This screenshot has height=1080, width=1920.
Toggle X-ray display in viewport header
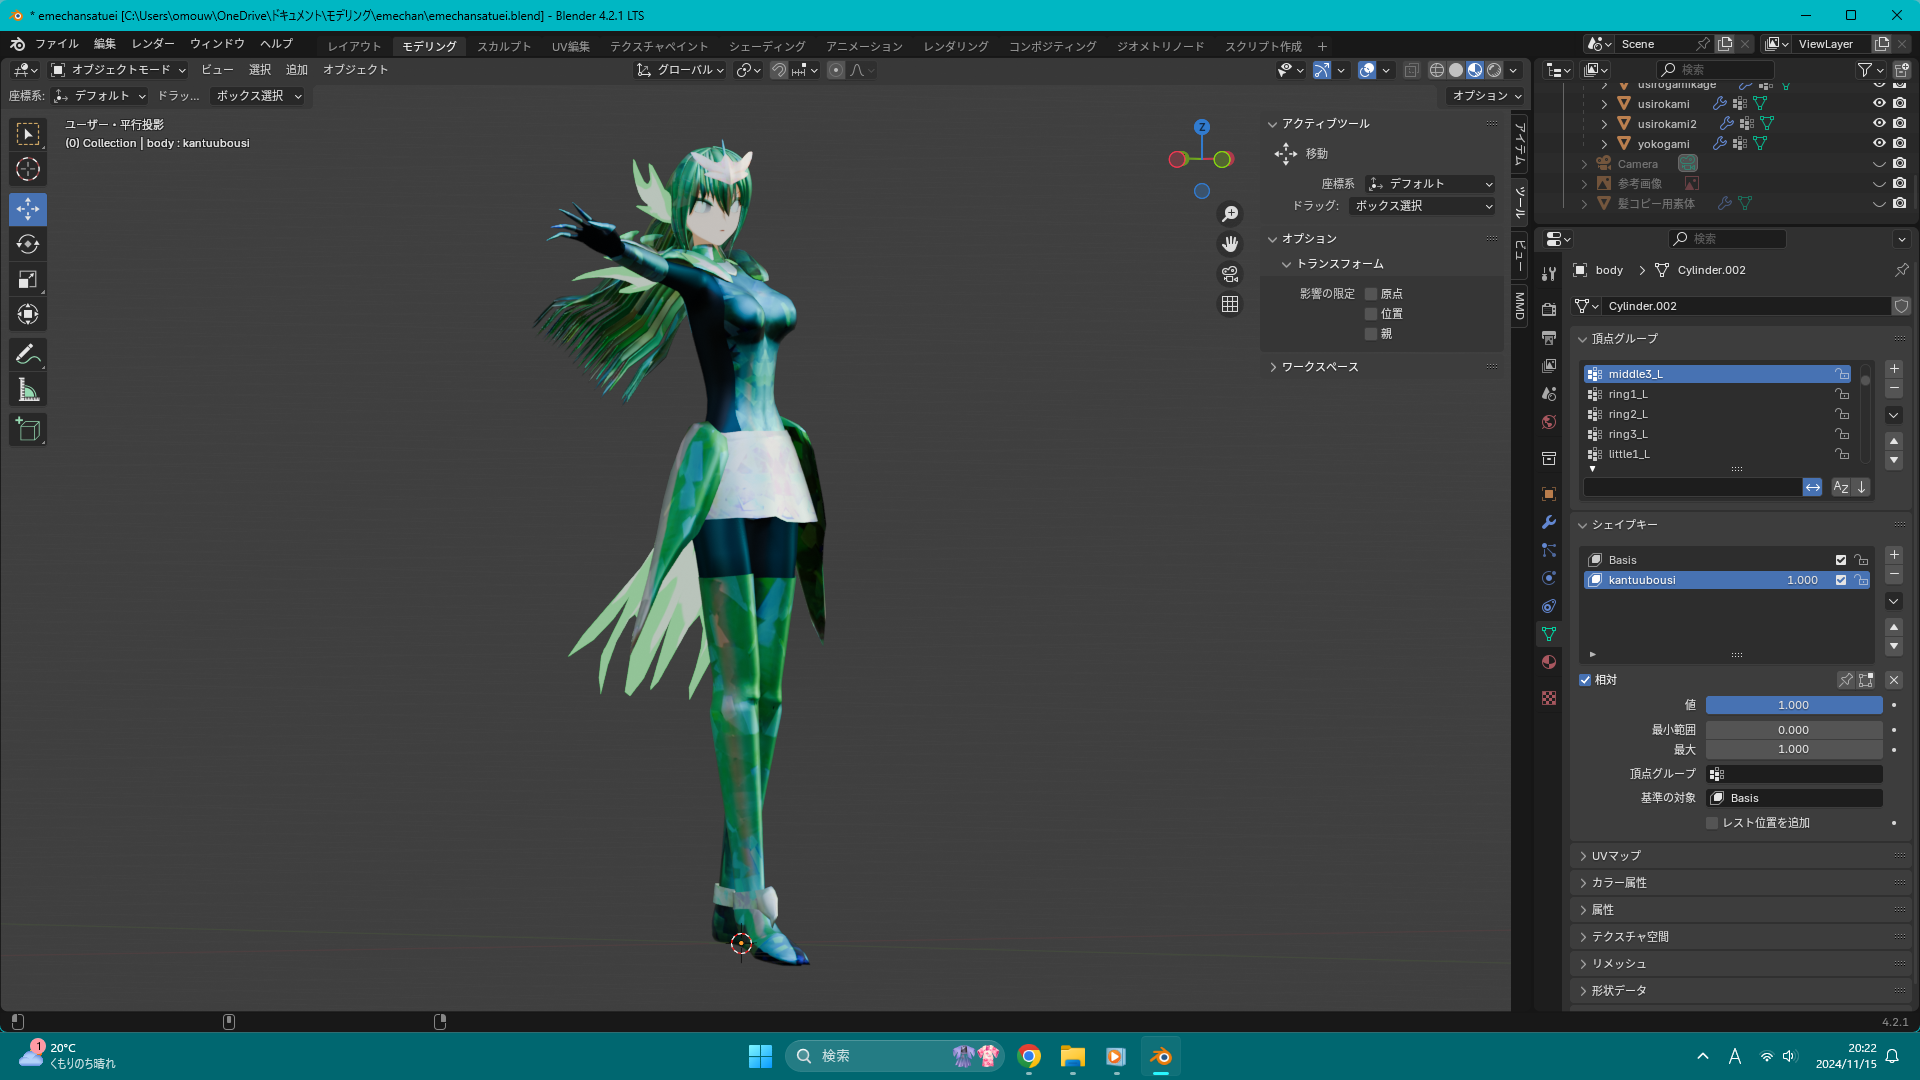[1411, 70]
